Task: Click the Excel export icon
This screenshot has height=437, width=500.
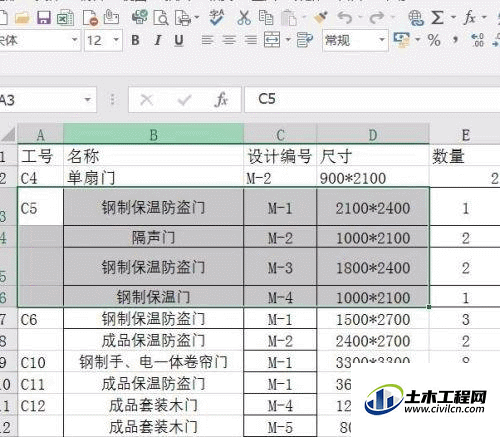Action: pyautogui.click(x=65, y=17)
